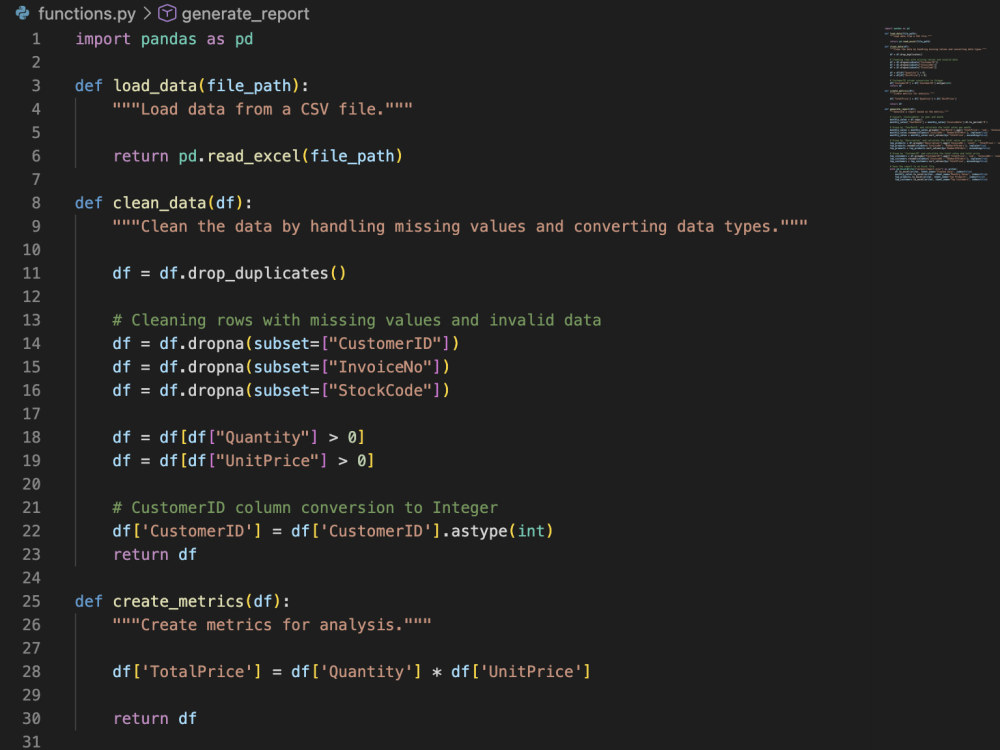Click line number 1 in the gutter
Screen dimensions: 1000x750
[36, 39]
